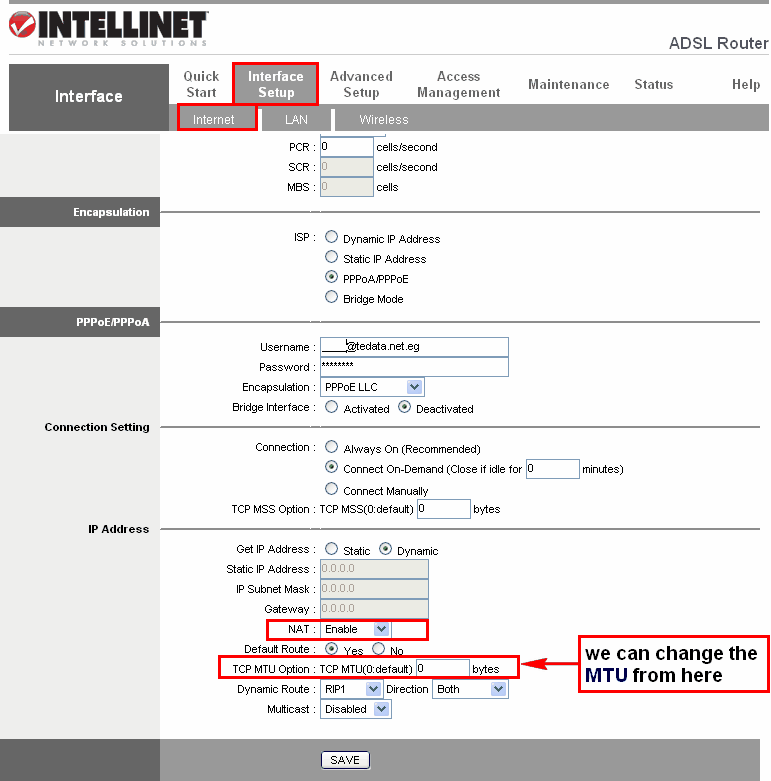Click the PCR cells/second field
This screenshot has height=781, width=771.
347,147
